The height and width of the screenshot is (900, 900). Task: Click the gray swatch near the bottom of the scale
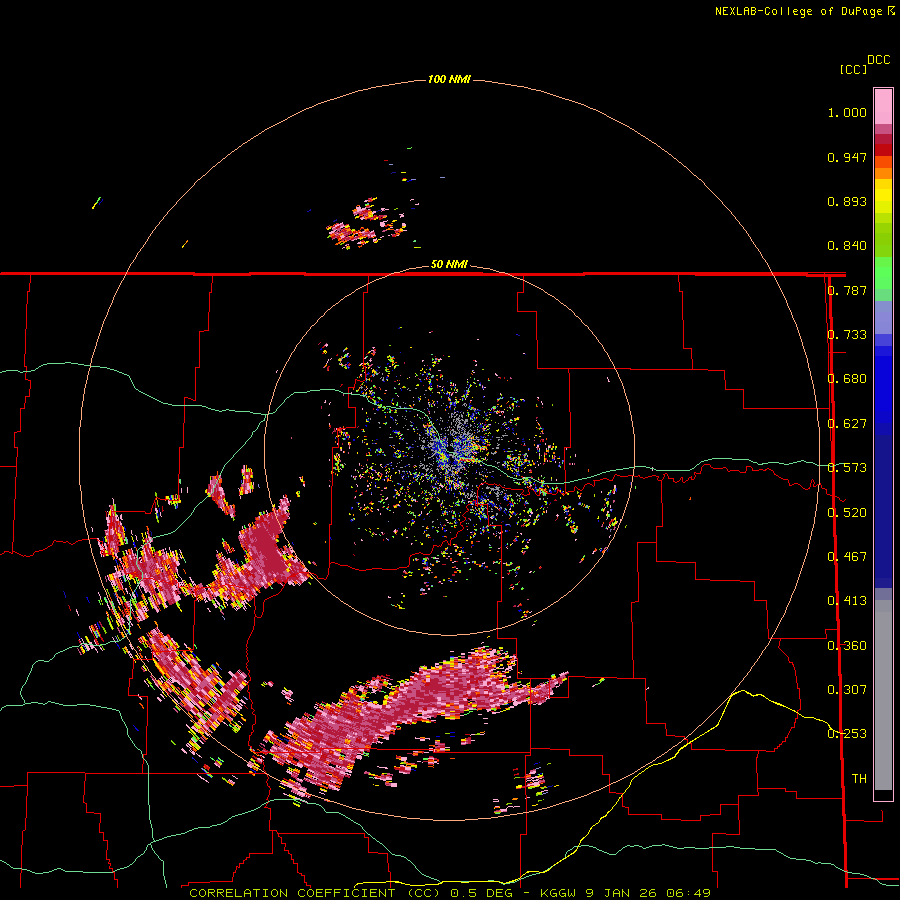pos(883,695)
